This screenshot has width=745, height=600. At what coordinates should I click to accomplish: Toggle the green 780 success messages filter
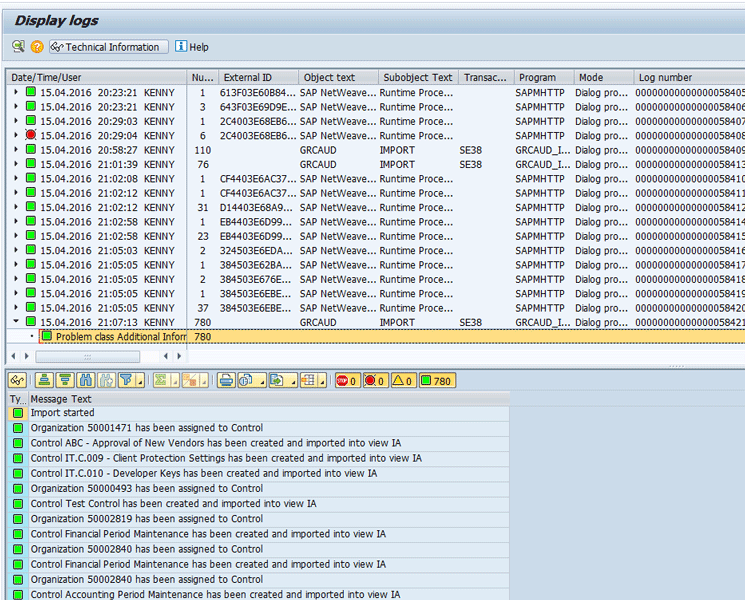pyautogui.click(x=436, y=381)
